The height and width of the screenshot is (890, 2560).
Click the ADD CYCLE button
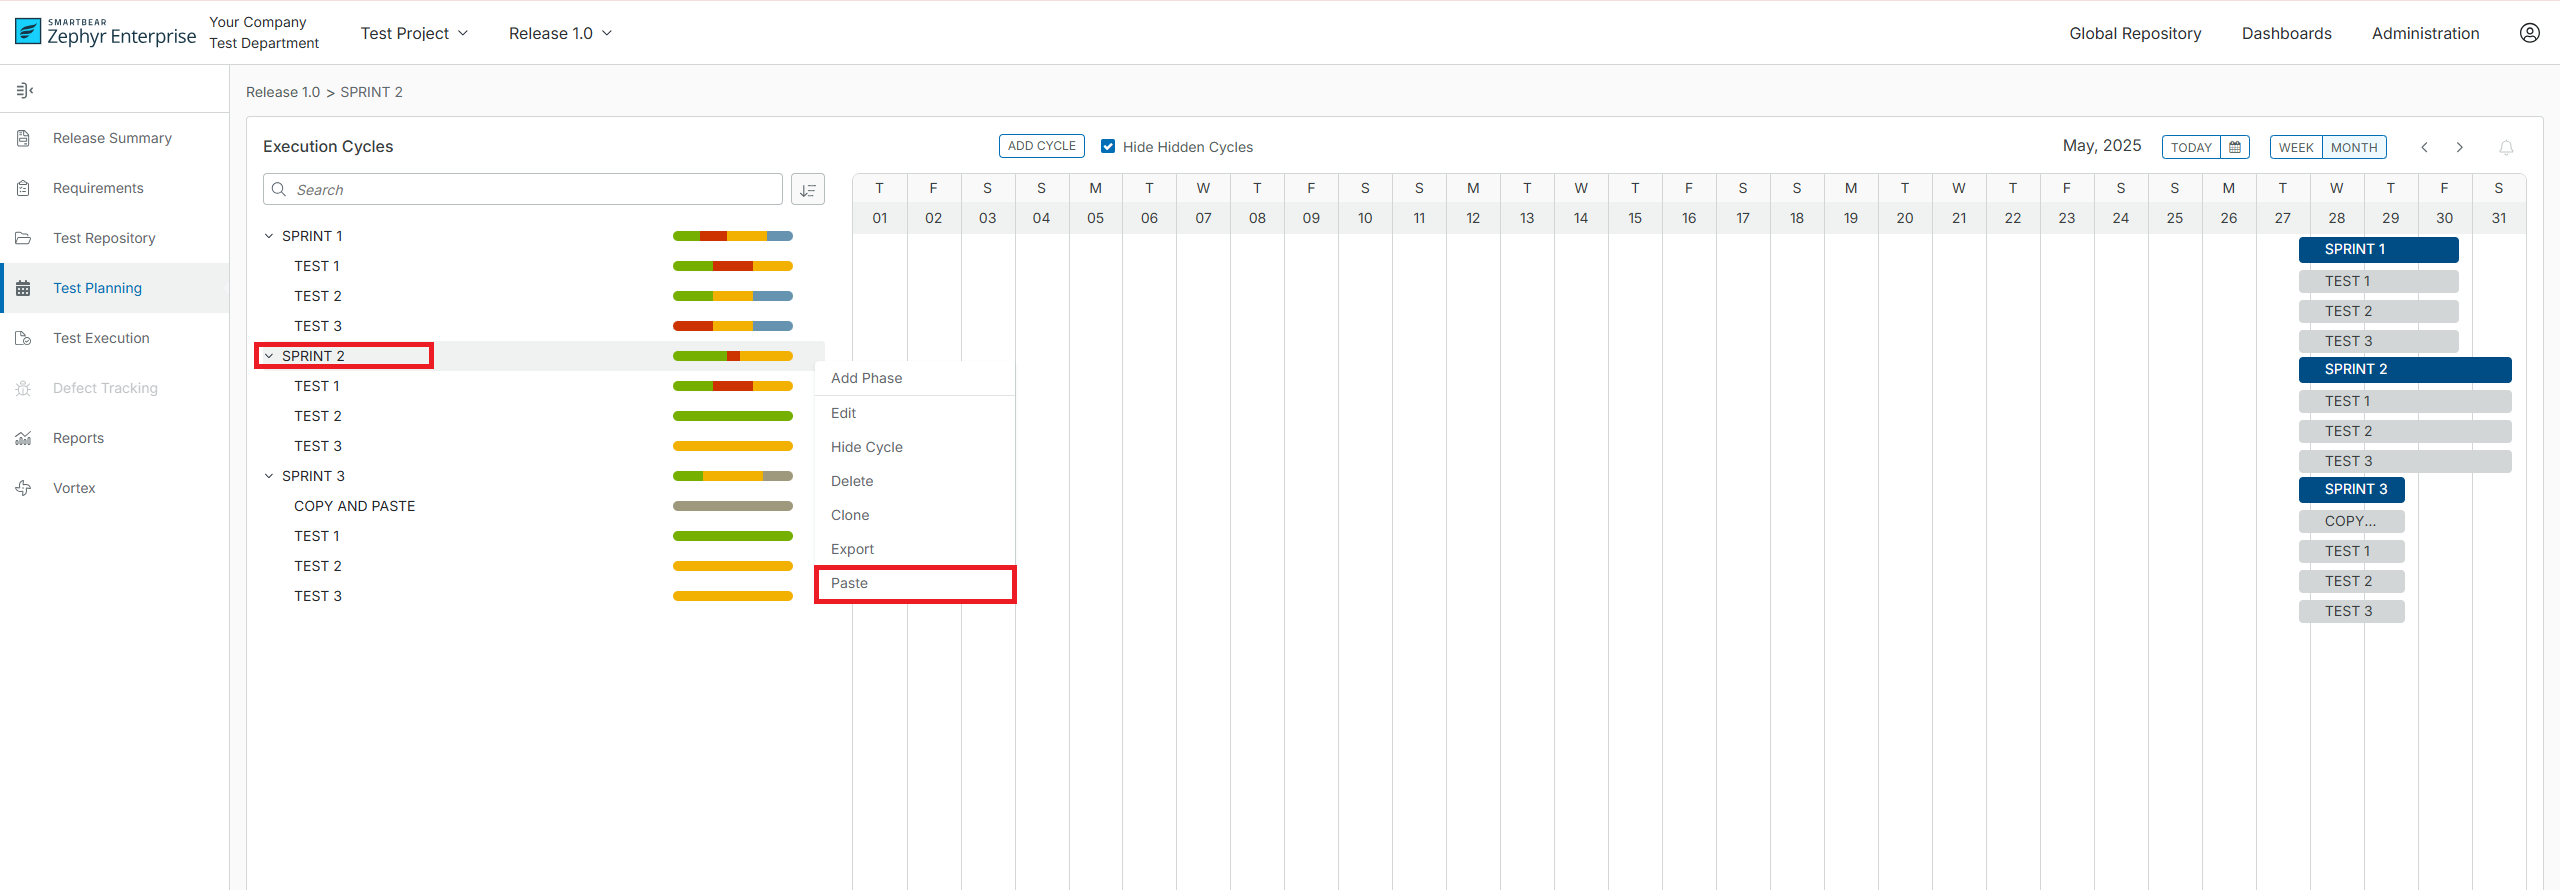1041,146
